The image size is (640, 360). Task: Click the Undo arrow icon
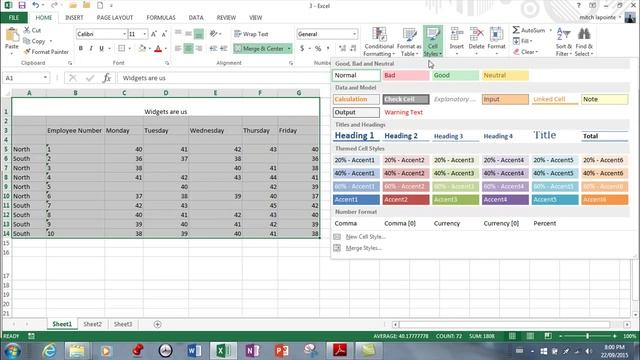tap(36, 5)
